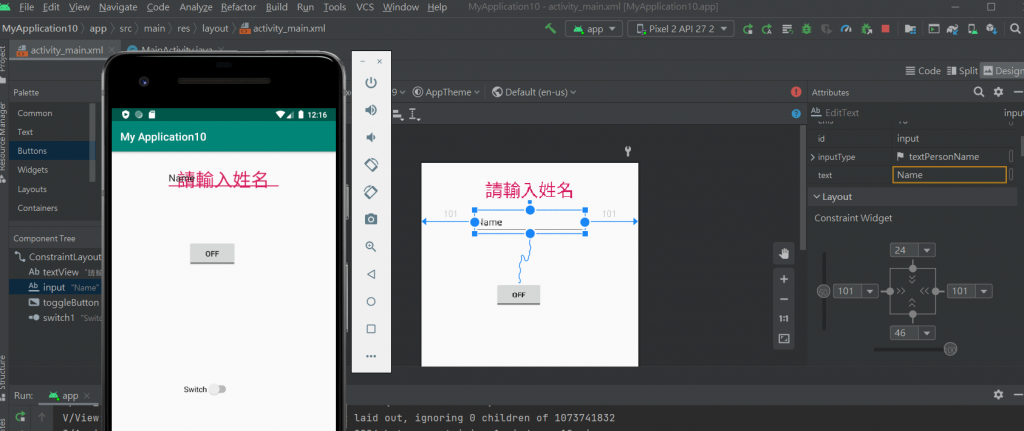1024x431 pixels.
Task: Open the Profiler gauge icon
Action: (x=846, y=29)
